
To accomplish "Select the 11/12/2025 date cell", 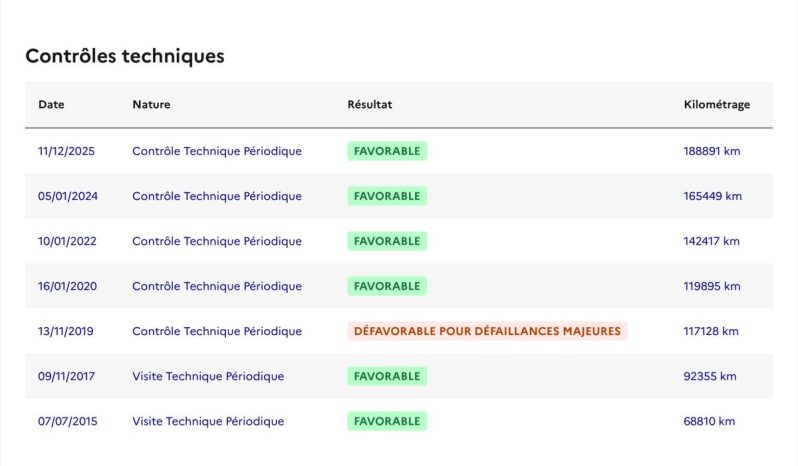I will [x=66, y=151].
